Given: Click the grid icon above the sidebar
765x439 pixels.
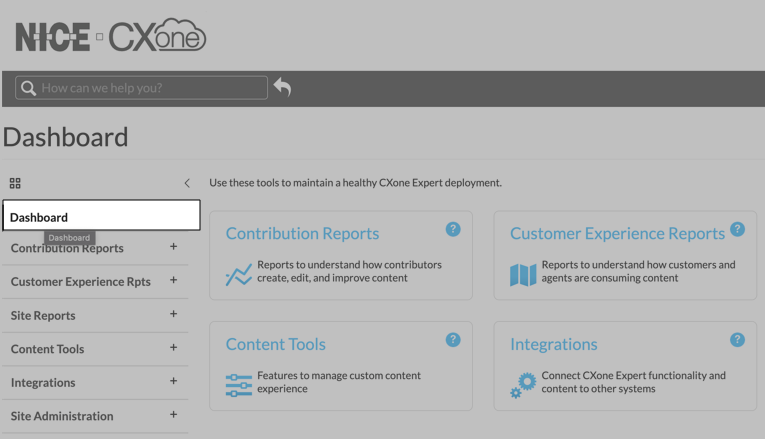Looking at the screenshot, I should point(15,184).
